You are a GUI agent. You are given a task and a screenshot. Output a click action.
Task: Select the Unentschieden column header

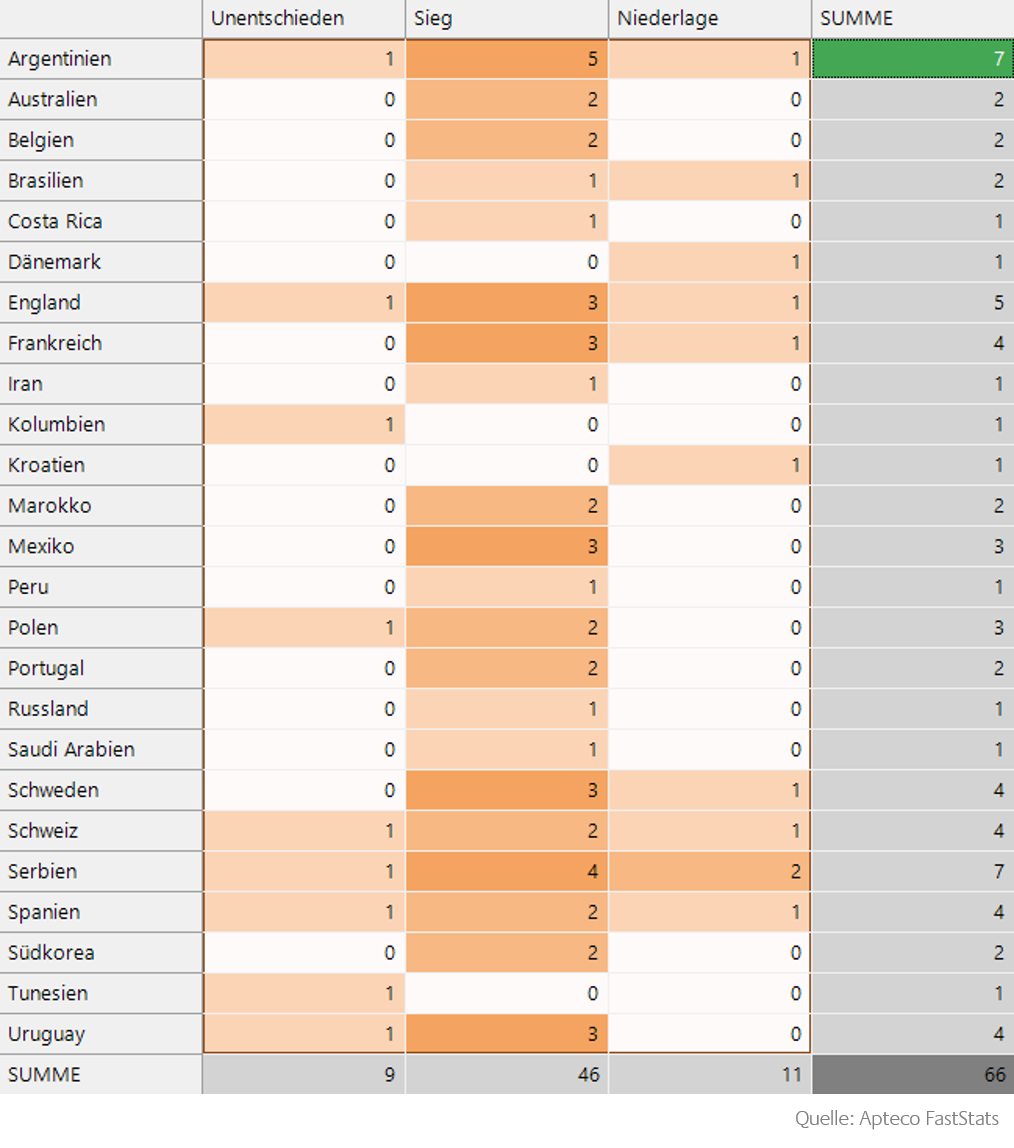pyautogui.click(x=304, y=18)
